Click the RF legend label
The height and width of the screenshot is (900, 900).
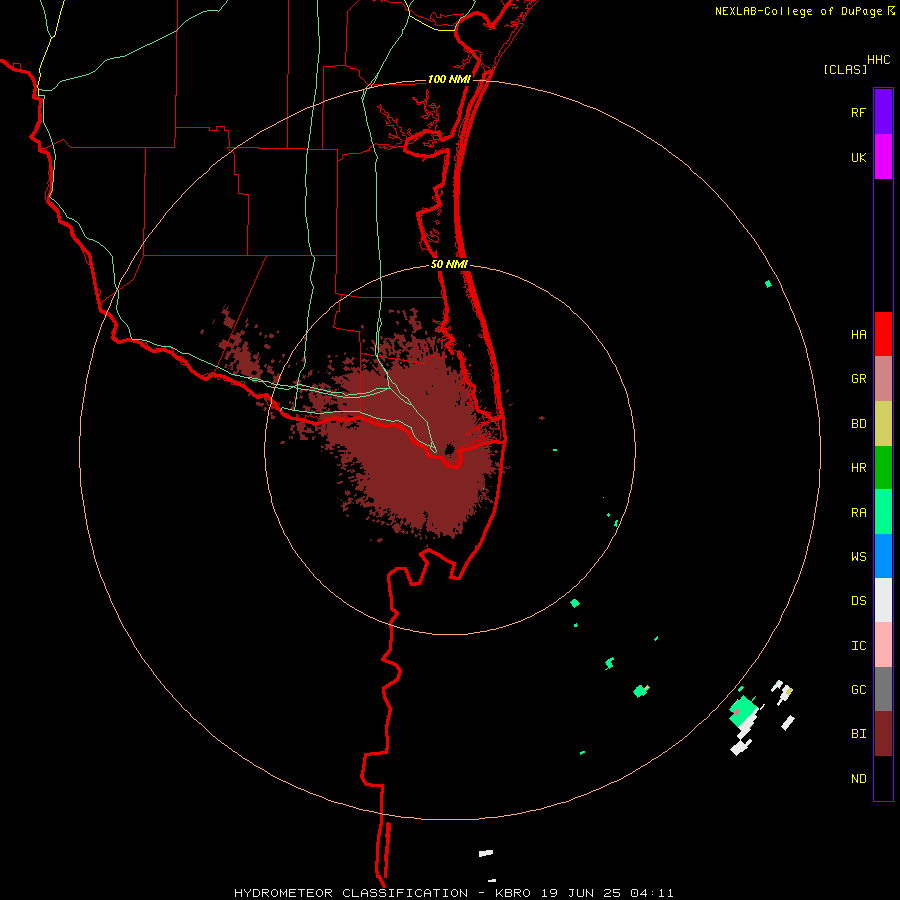click(x=858, y=113)
